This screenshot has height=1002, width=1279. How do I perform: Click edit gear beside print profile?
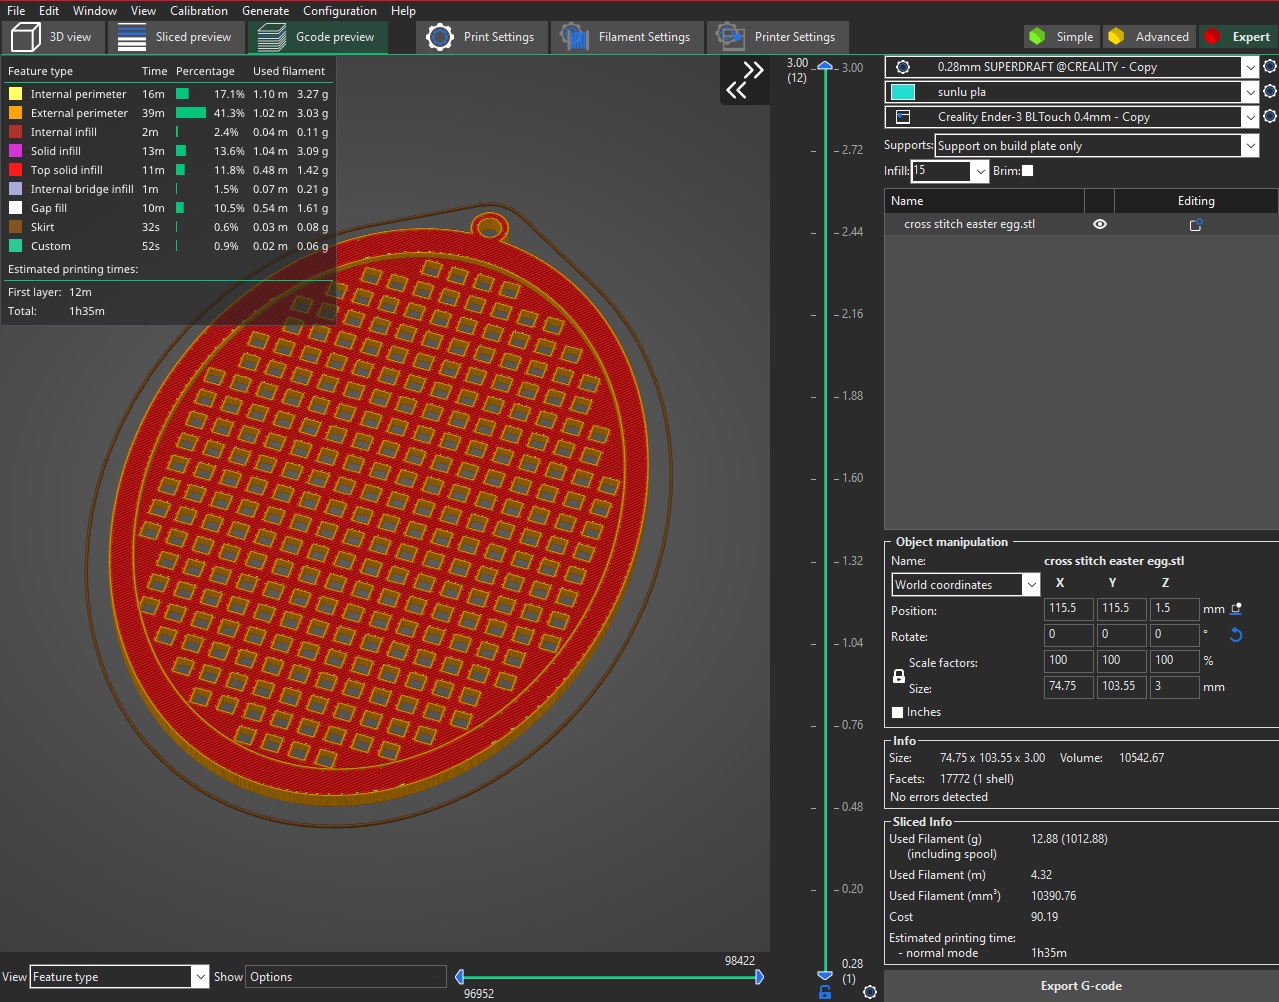pyautogui.click(x=1270, y=66)
